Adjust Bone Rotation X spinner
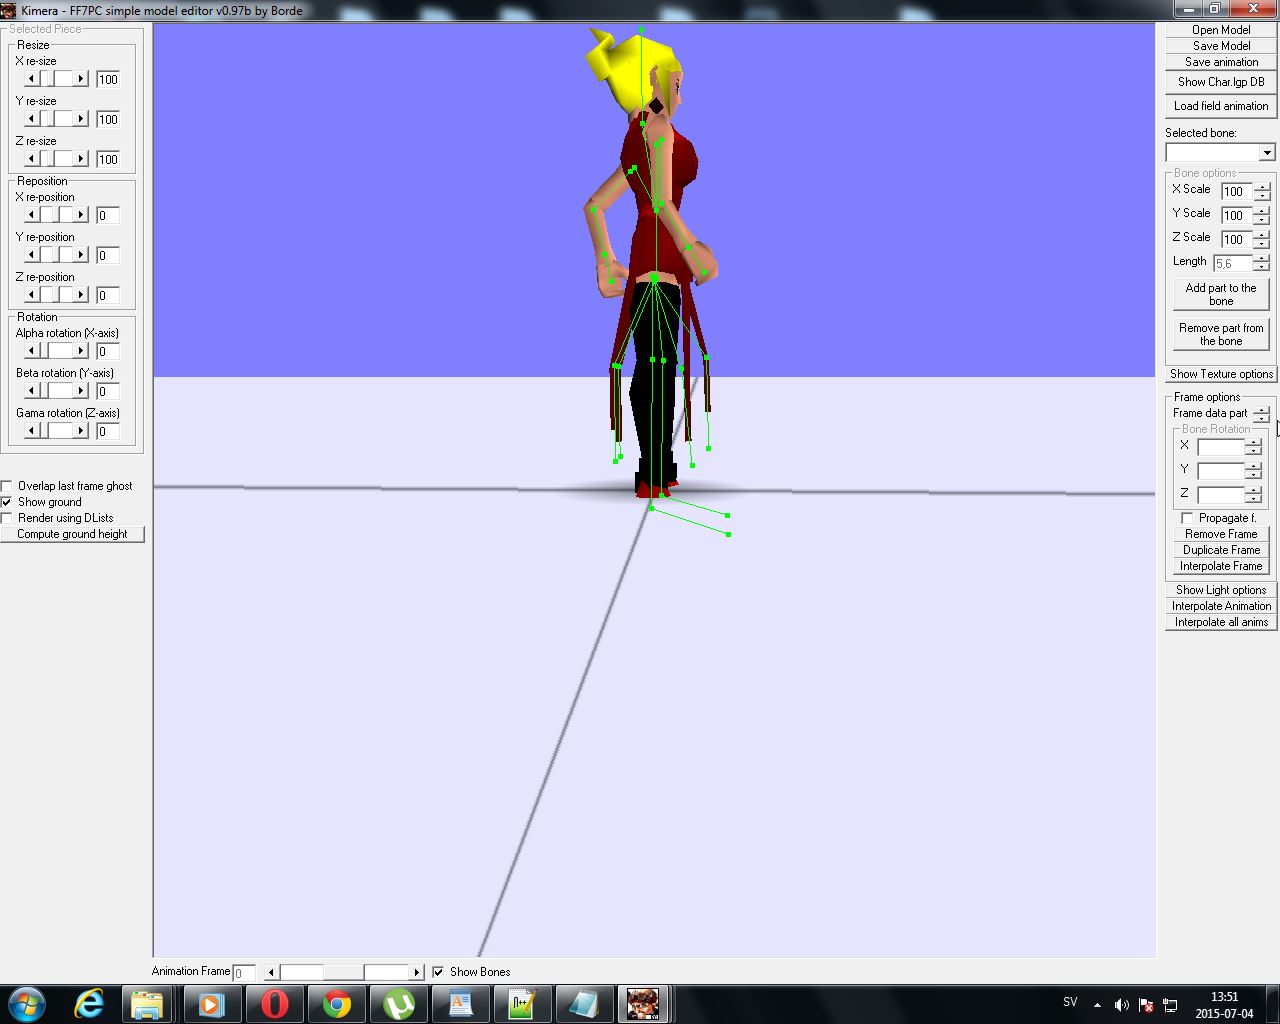 click(1253, 447)
